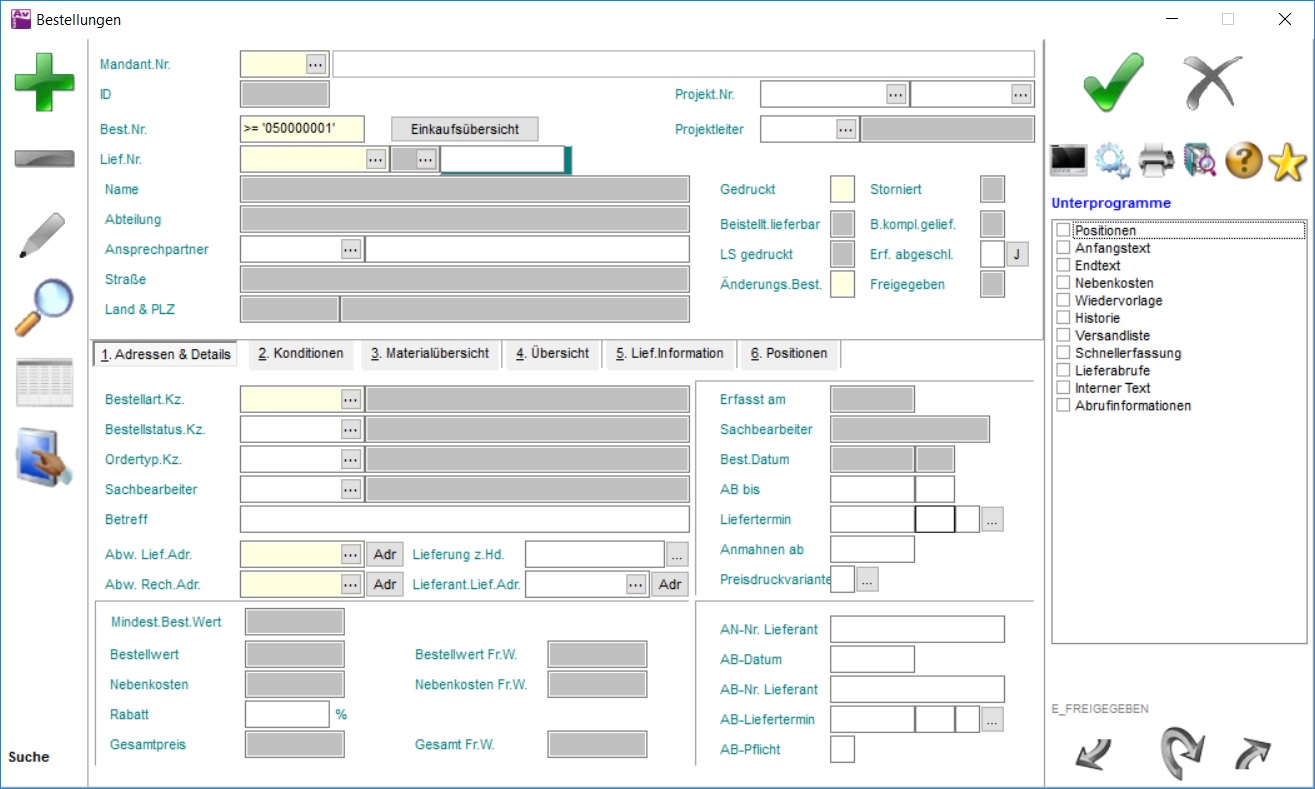This screenshot has height=789, width=1315.
Task: Click the magnifying glass search icon
Action: [44, 307]
